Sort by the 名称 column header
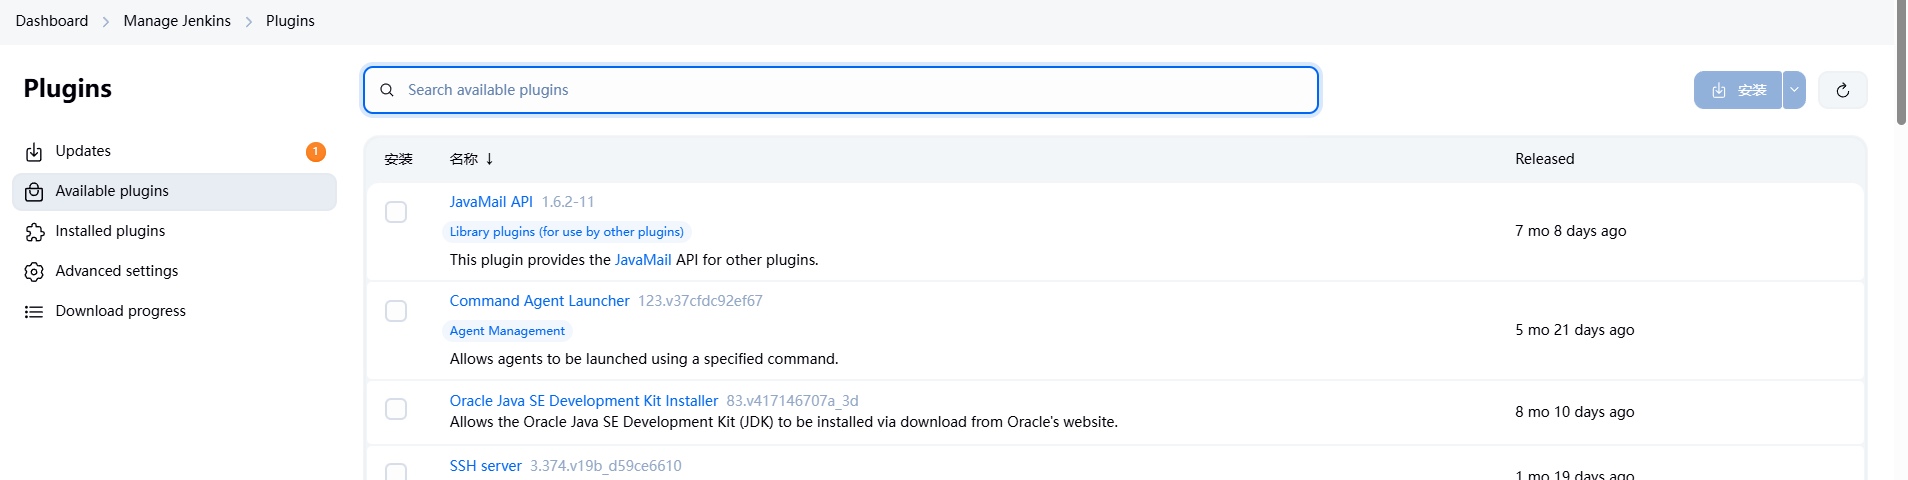 pyautogui.click(x=472, y=159)
